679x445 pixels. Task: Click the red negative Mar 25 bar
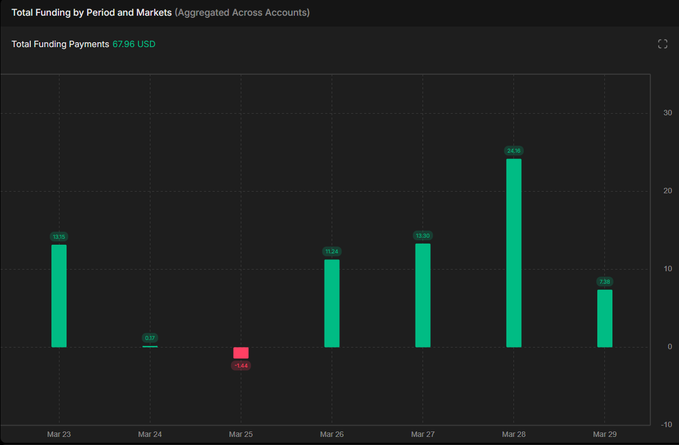tap(241, 353)
